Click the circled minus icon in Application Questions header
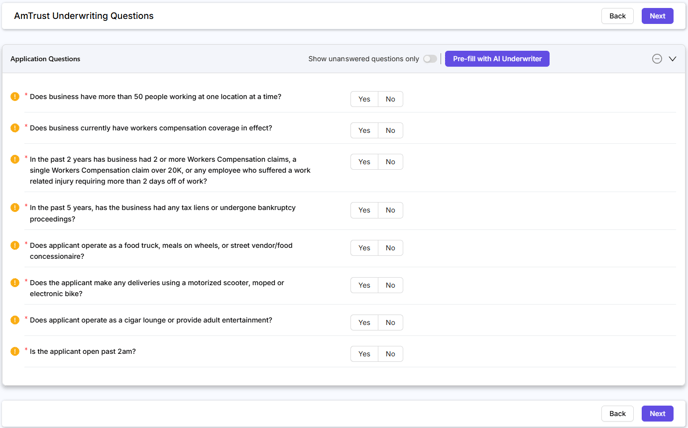 click(x=657, y=59)
